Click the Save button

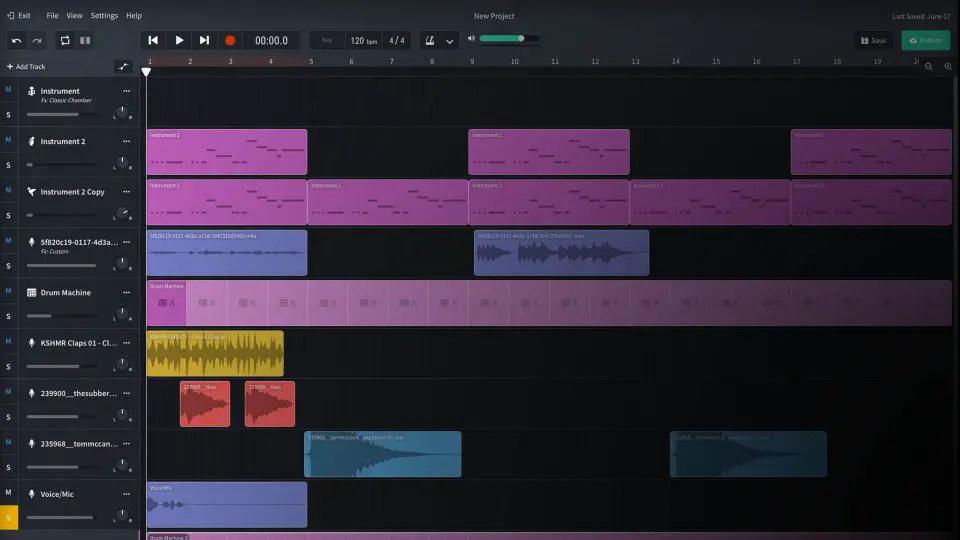coord(873,40)
